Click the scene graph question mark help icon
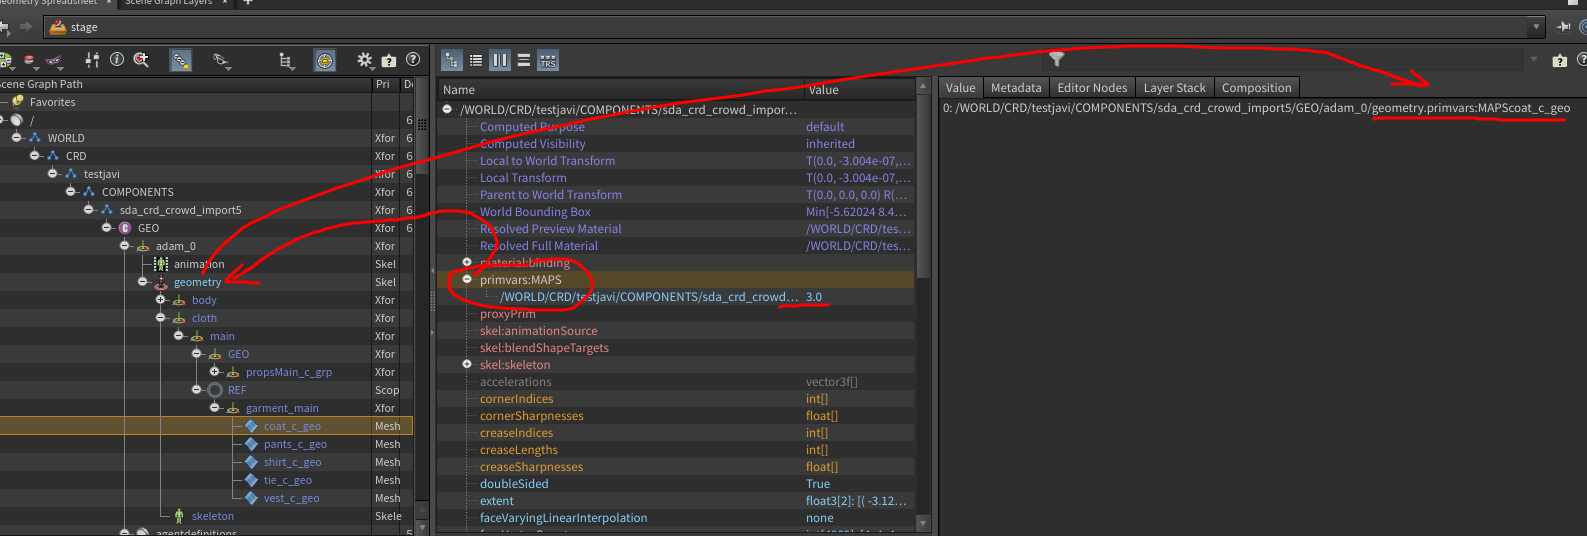This screenshot has height=536, width=1587. click(x=412, y=60)
